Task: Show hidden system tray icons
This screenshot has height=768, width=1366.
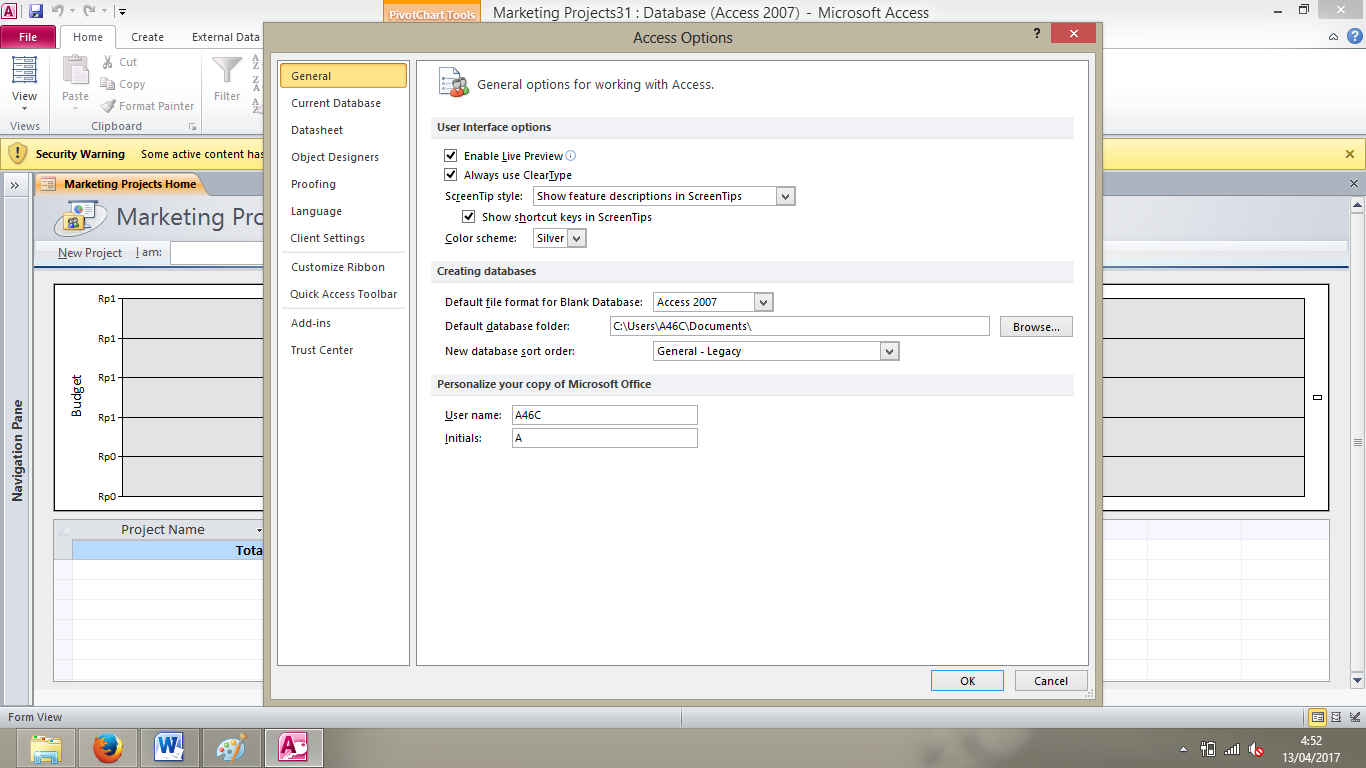Action: pos(1184,749)
